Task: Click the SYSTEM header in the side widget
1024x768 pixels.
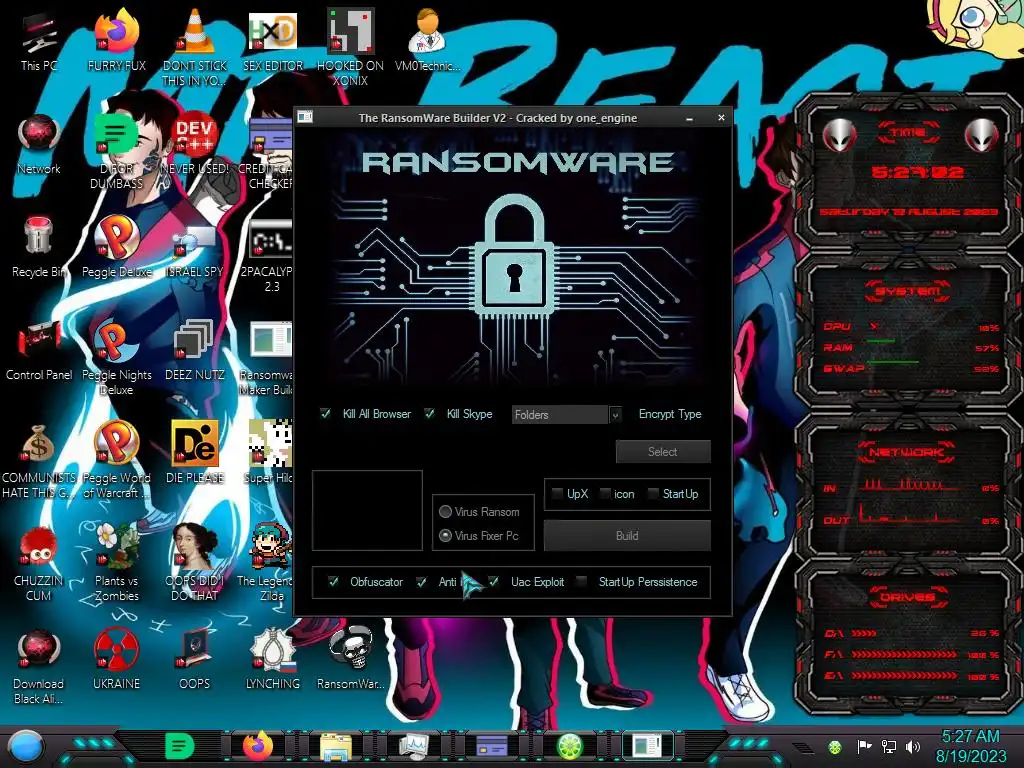Action: click(908, 291)
